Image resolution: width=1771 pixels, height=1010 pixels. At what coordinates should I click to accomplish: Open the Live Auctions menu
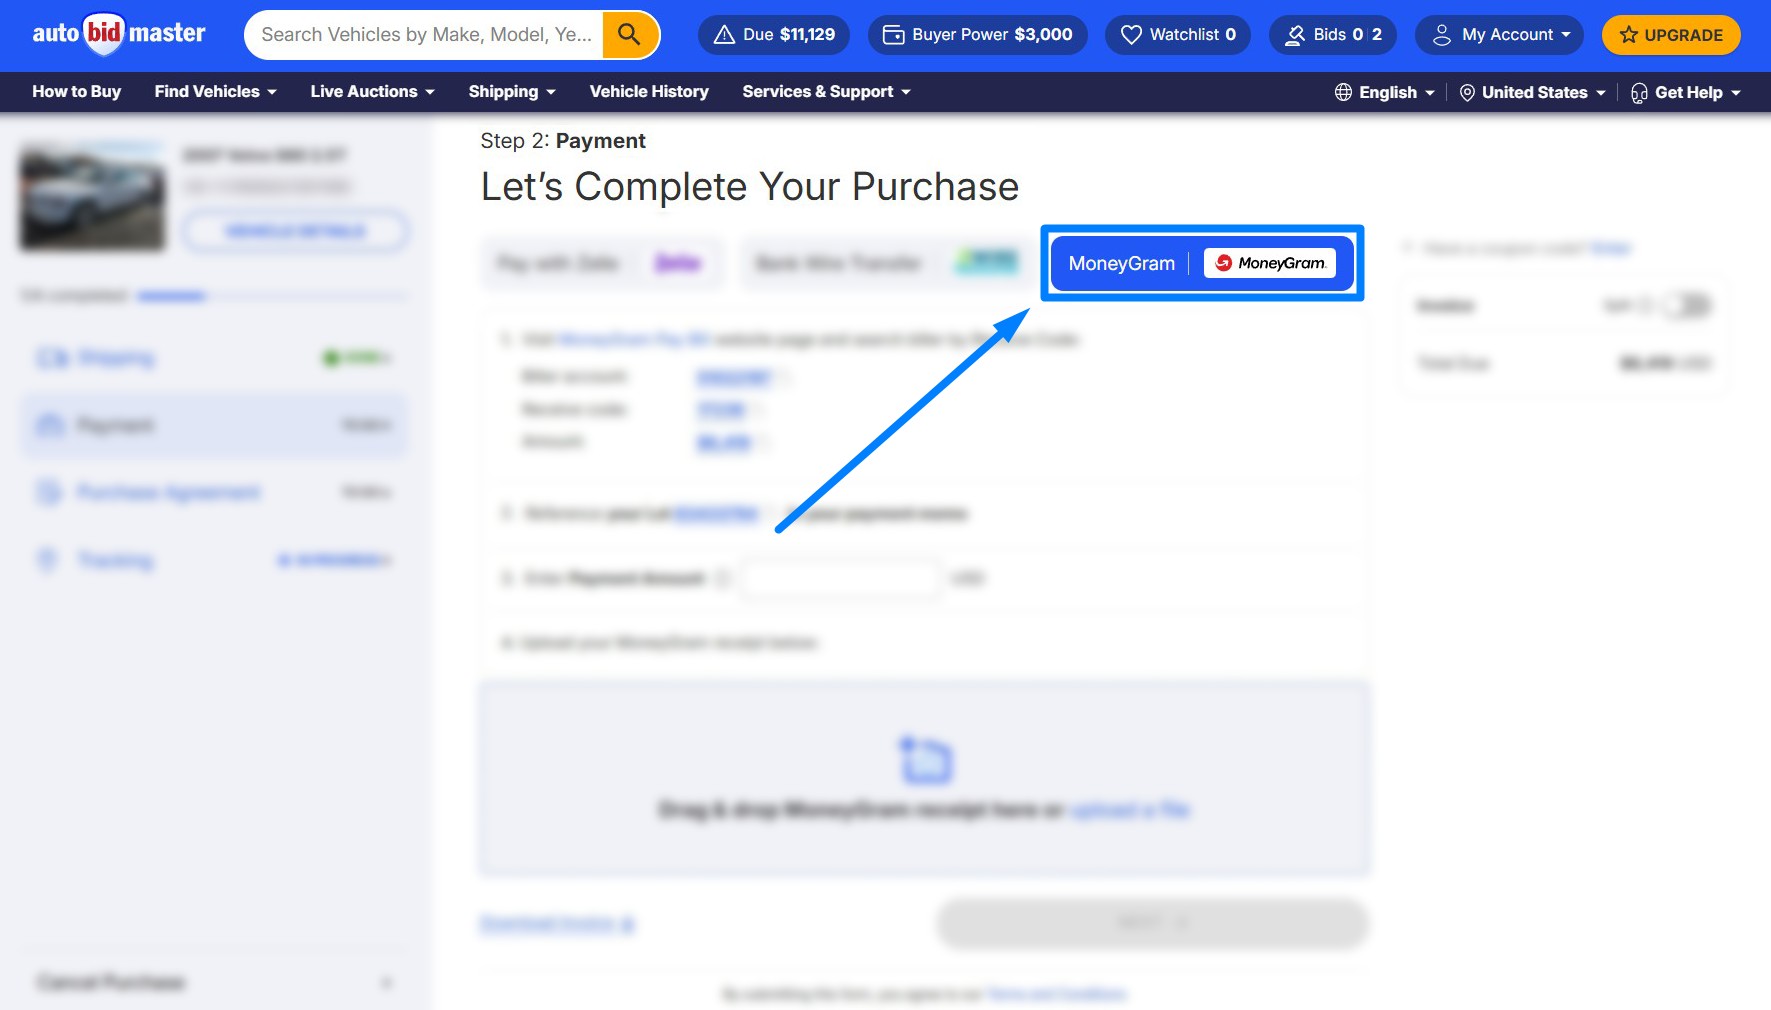(372, 92)
